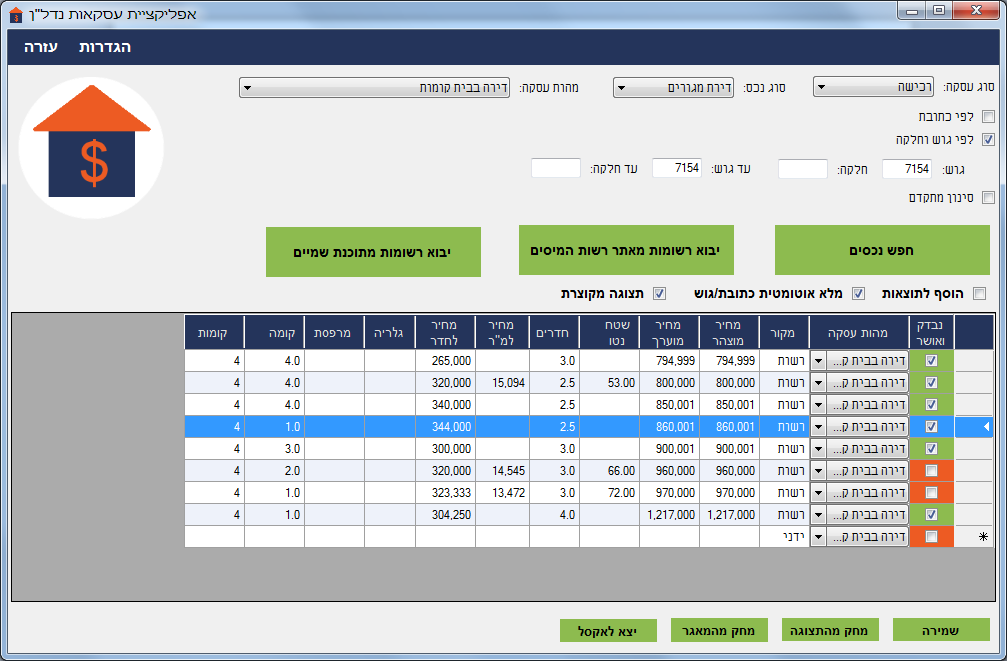Click the 53.00 net area cell
Viewport: 1007px width, 661px height.
(609, 383)
